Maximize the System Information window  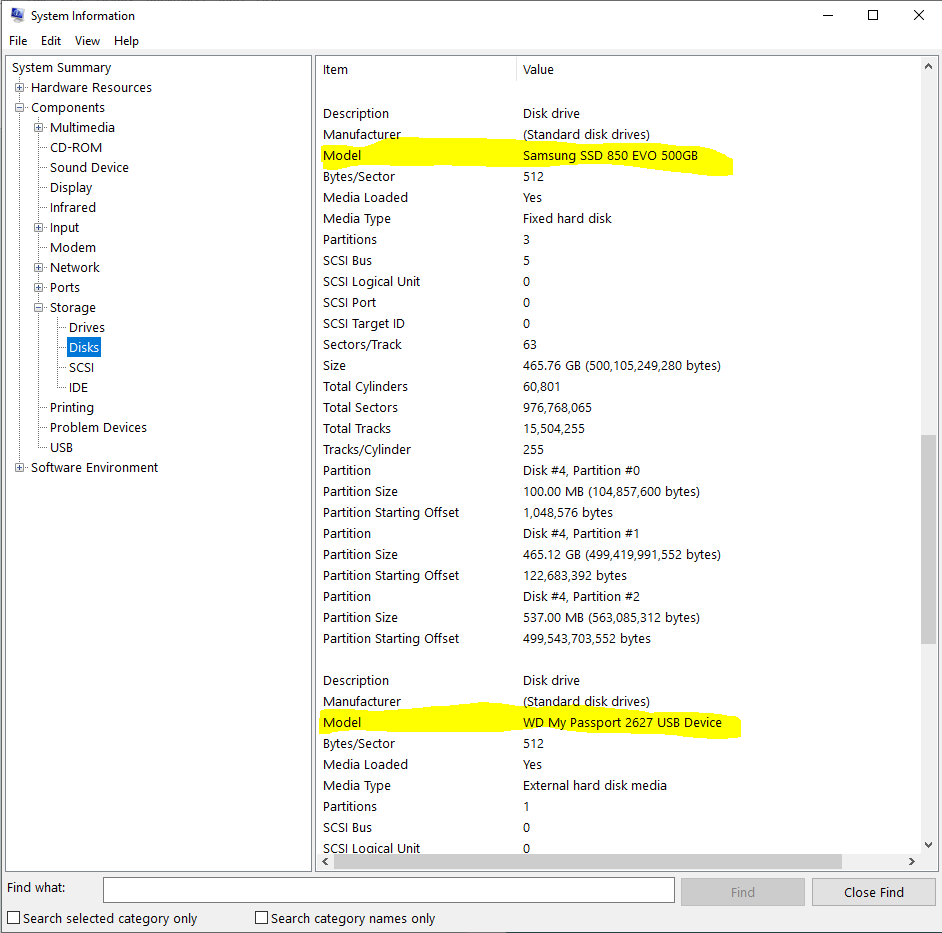[873, 16]
